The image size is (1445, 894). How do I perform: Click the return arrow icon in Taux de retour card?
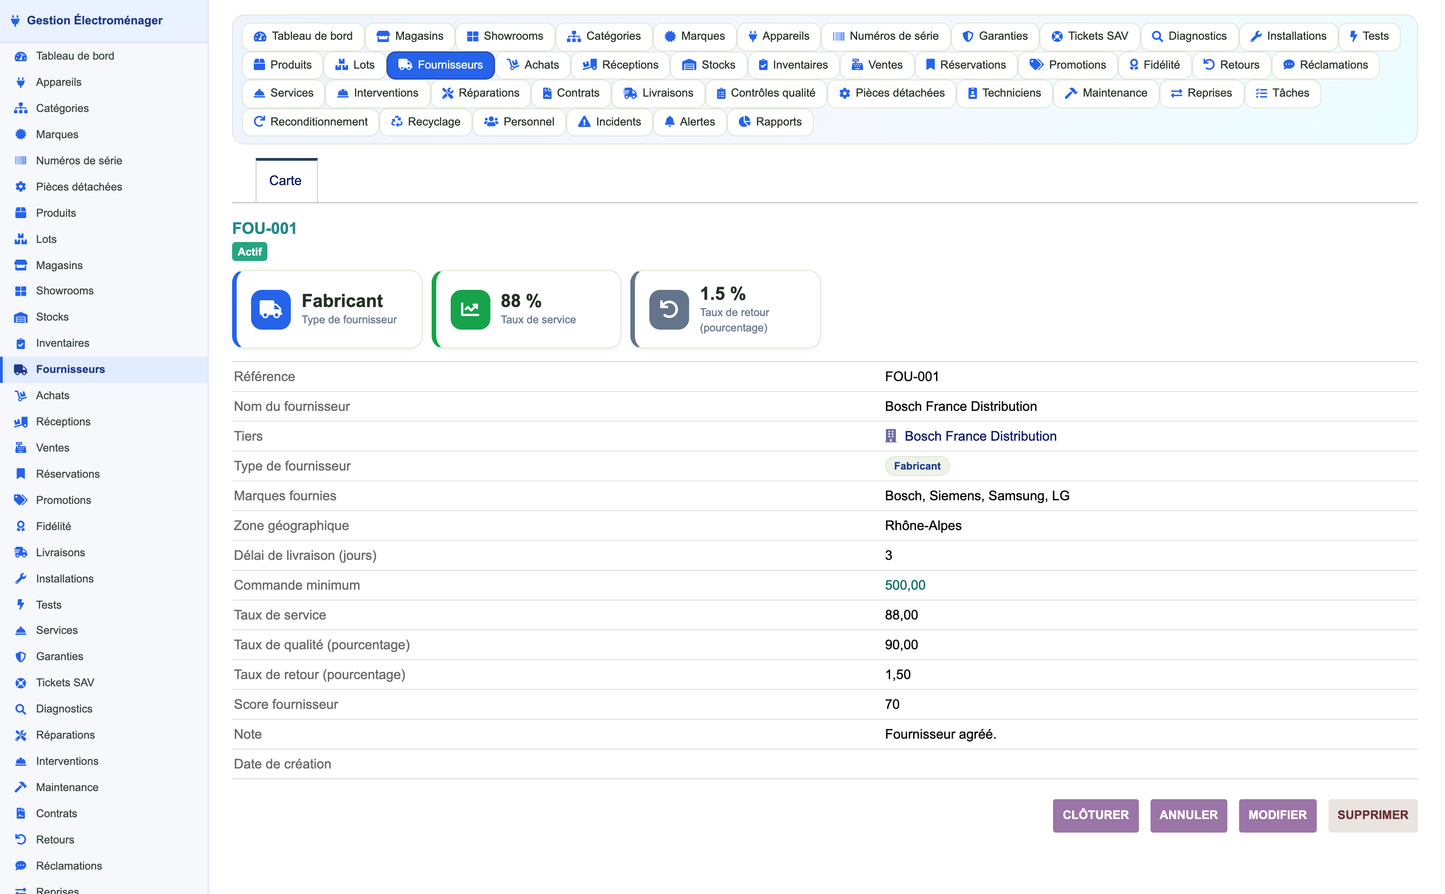click(669, 310)
